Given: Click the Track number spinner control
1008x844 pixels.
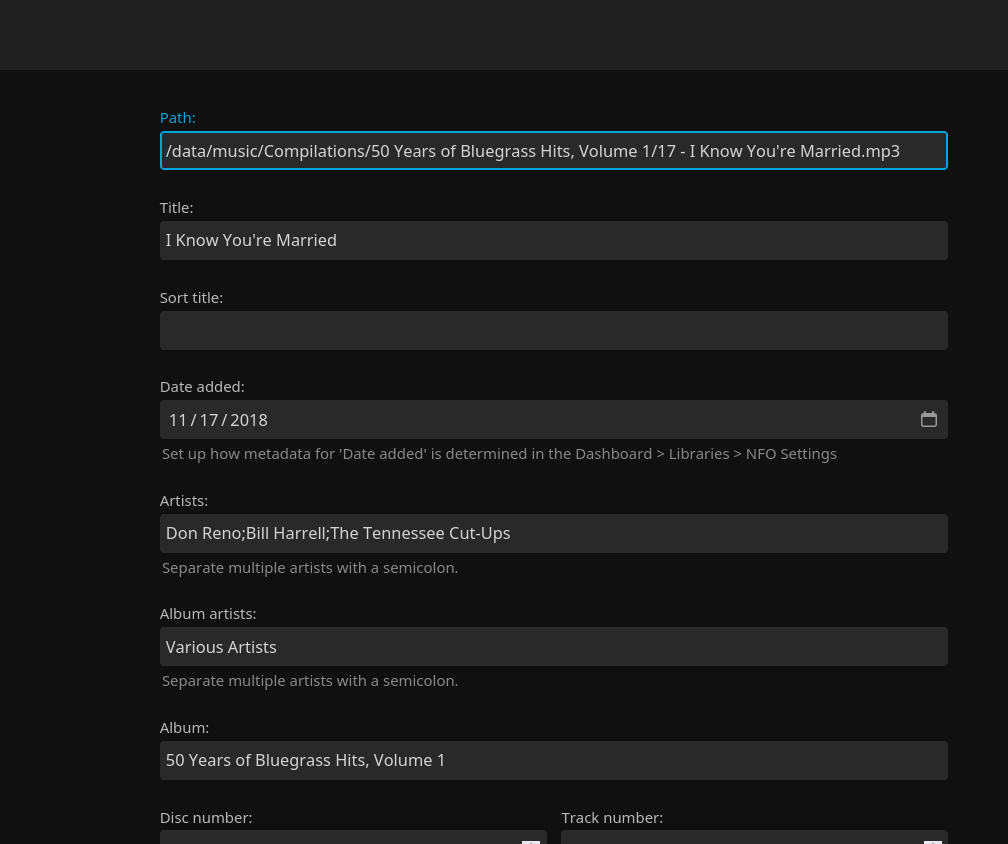Looking at the screenshot, I should (932, 842).
